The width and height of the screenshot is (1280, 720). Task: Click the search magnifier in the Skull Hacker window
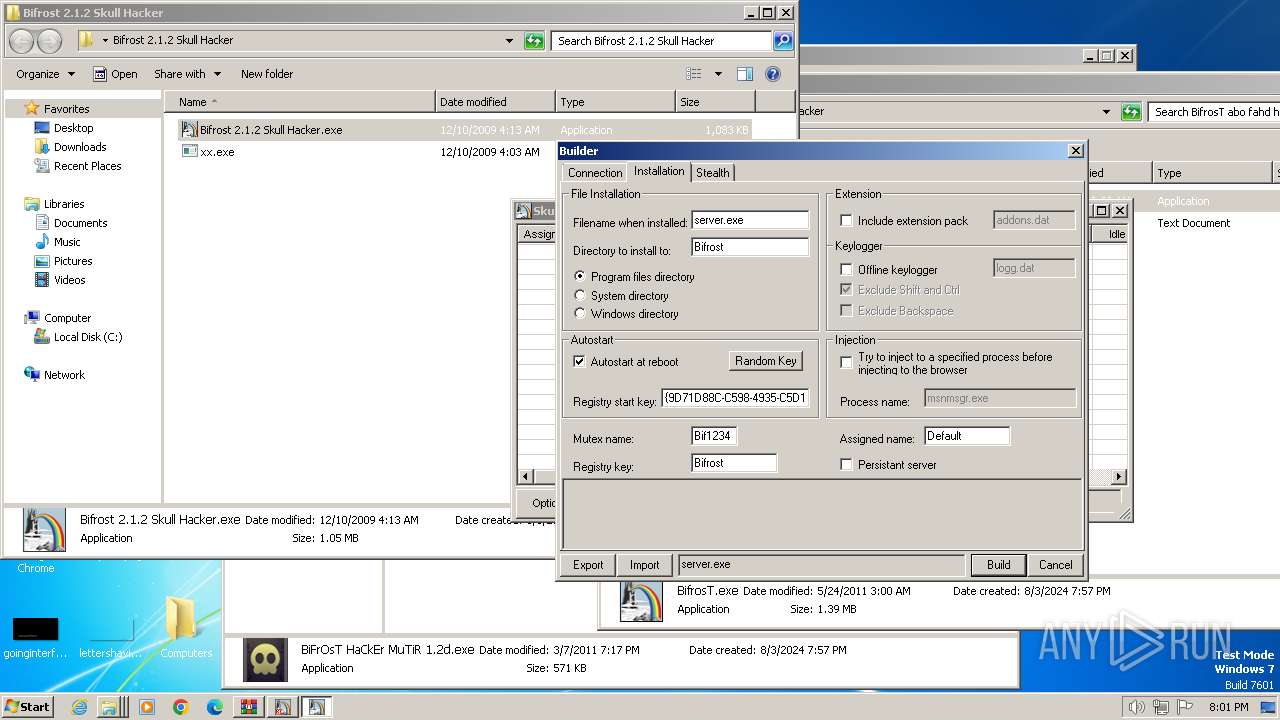(783, 41)
